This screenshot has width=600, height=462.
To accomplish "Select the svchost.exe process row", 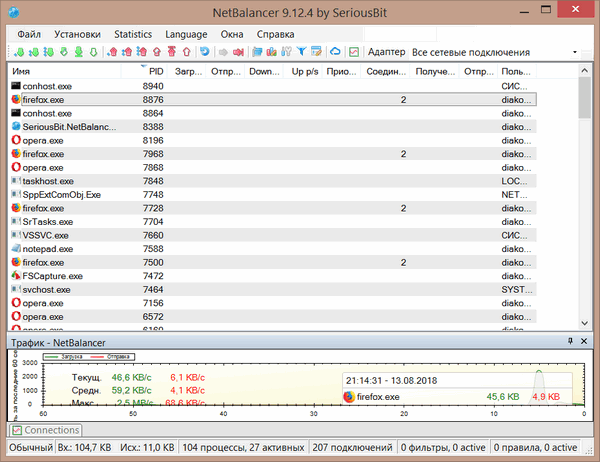I will pyautogui.click(x=272, y=289).
